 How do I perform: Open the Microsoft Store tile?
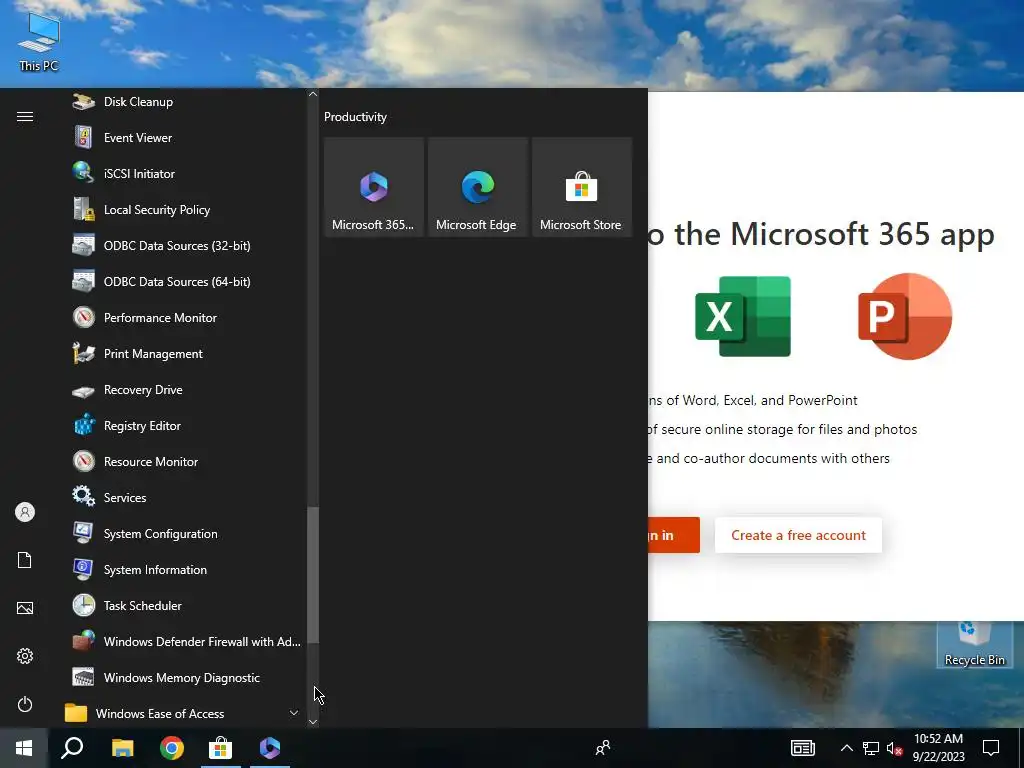pos(582,187)
